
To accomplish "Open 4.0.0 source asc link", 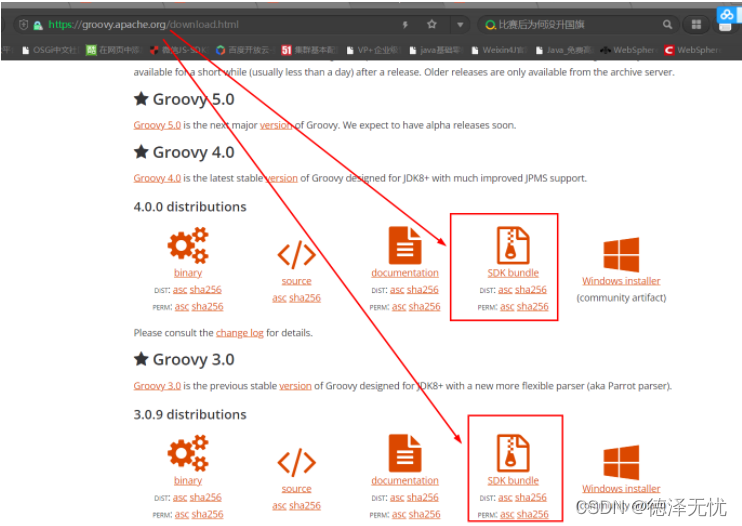I will (x=279, y=298).
